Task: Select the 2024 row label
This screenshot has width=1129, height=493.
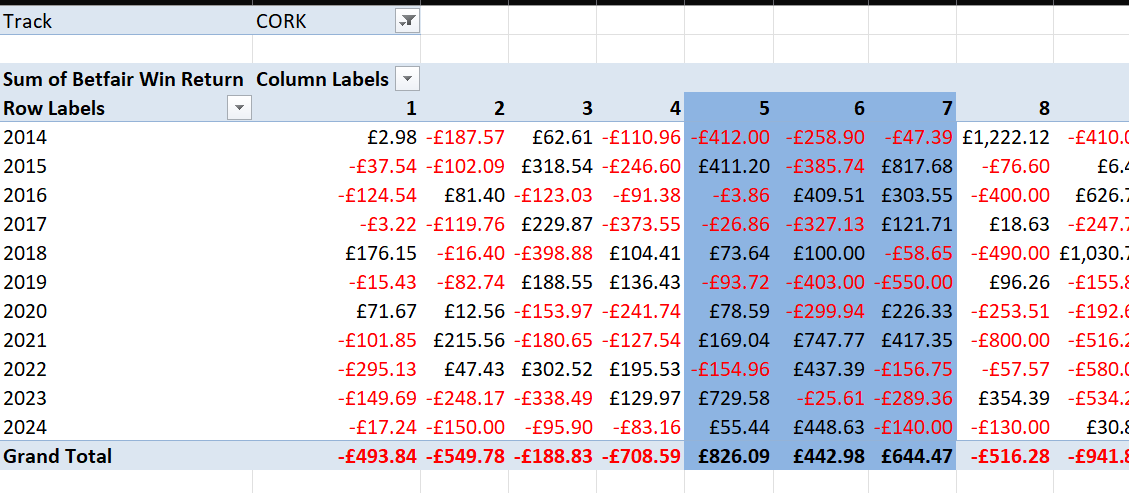Action: click(126, 427)
